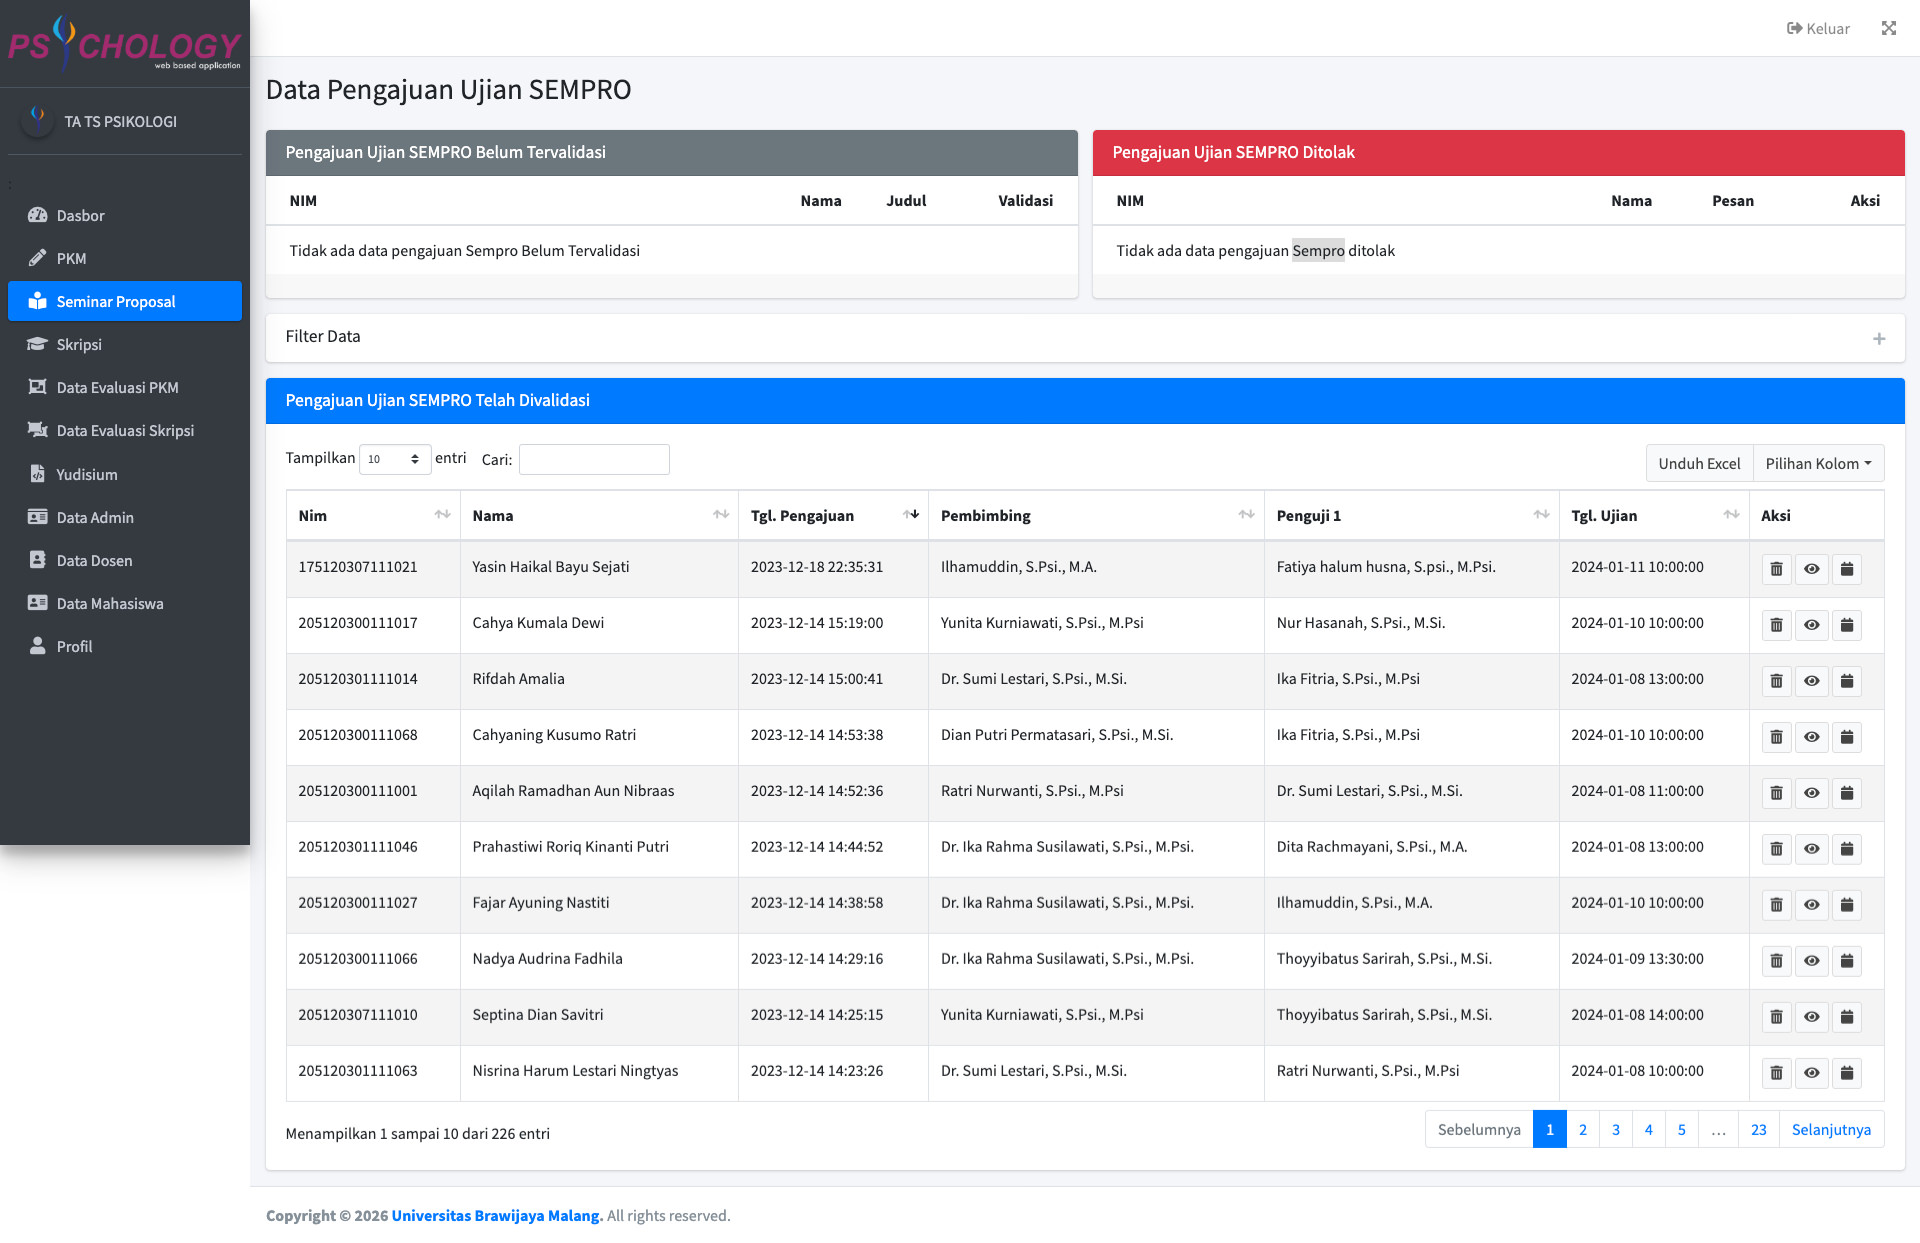Click calendar icon for Nadya Audrina Fadhila
1920x1243 pixels.
tap(1846, 961)
